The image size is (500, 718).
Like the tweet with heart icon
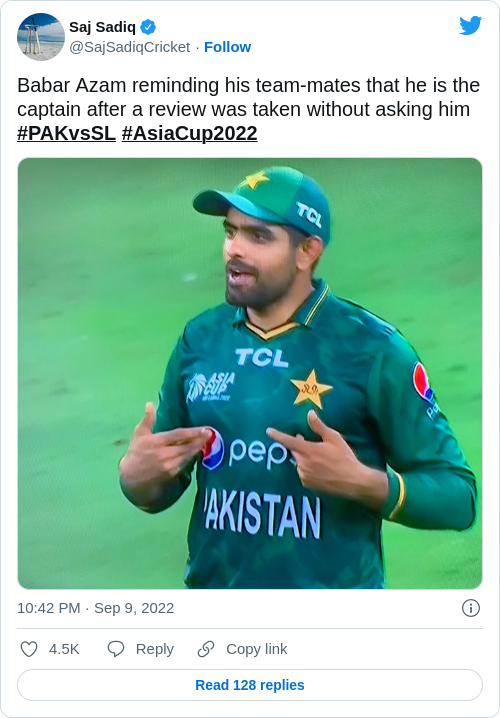tap(29, 649)
